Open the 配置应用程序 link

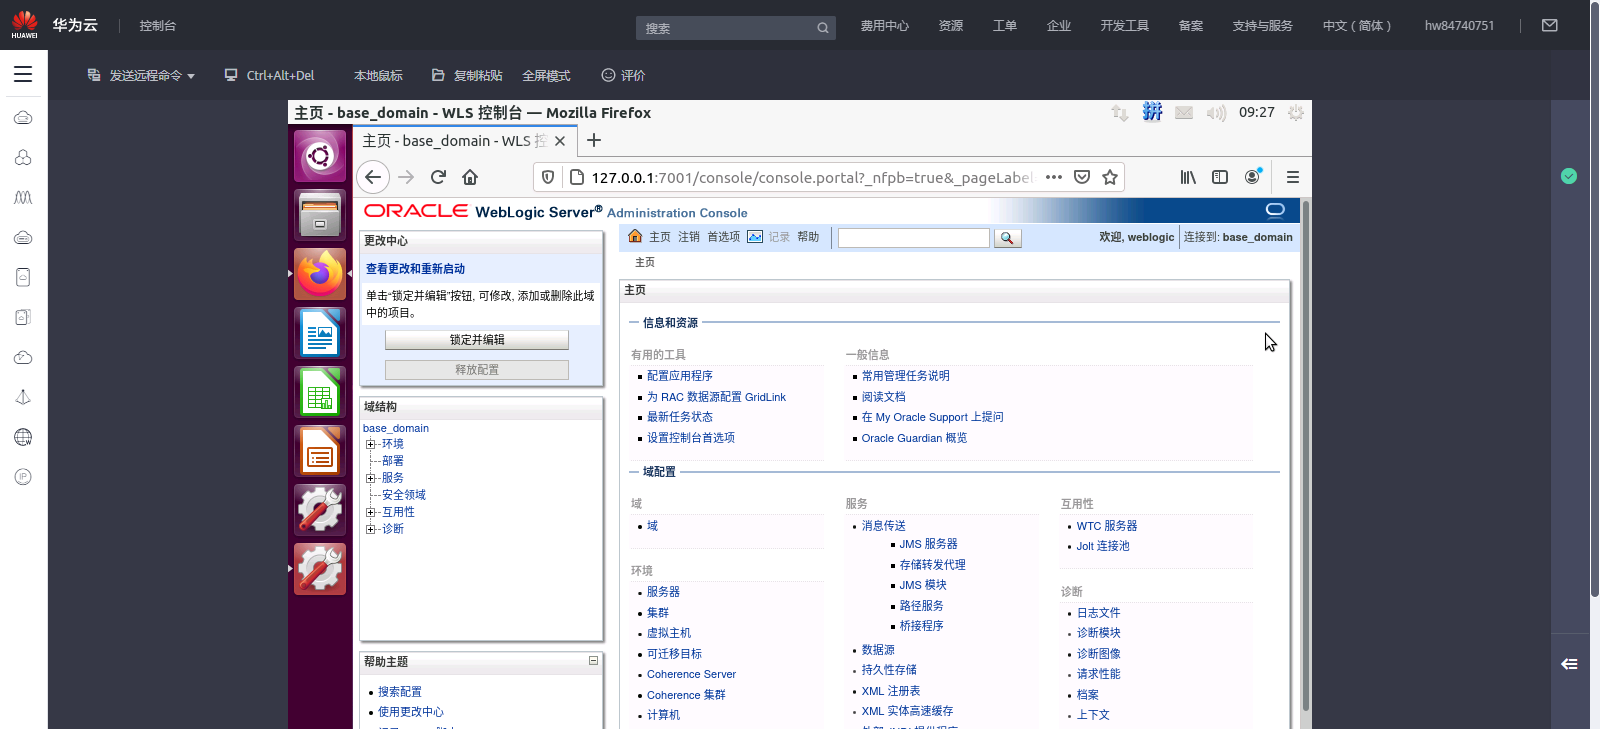[x=680, y=376]
